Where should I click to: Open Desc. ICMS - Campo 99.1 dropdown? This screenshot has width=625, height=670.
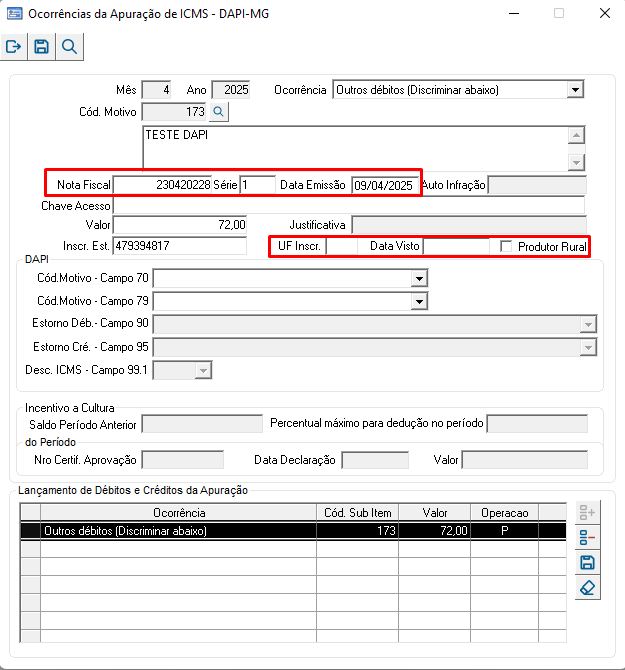click(203, 370)
